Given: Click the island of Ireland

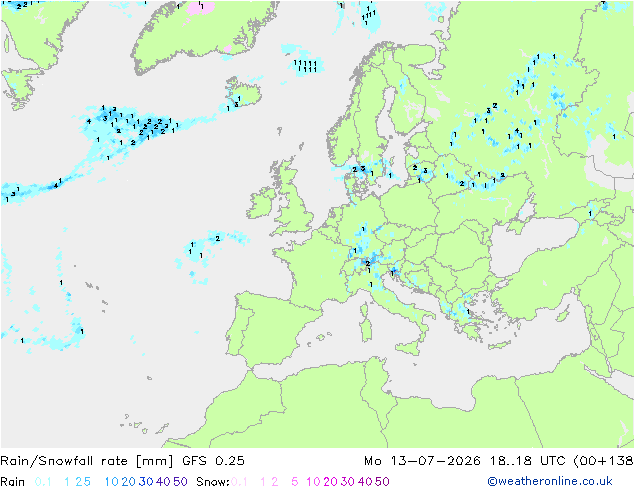Looking at the screenshot, I should coord(262,202).
